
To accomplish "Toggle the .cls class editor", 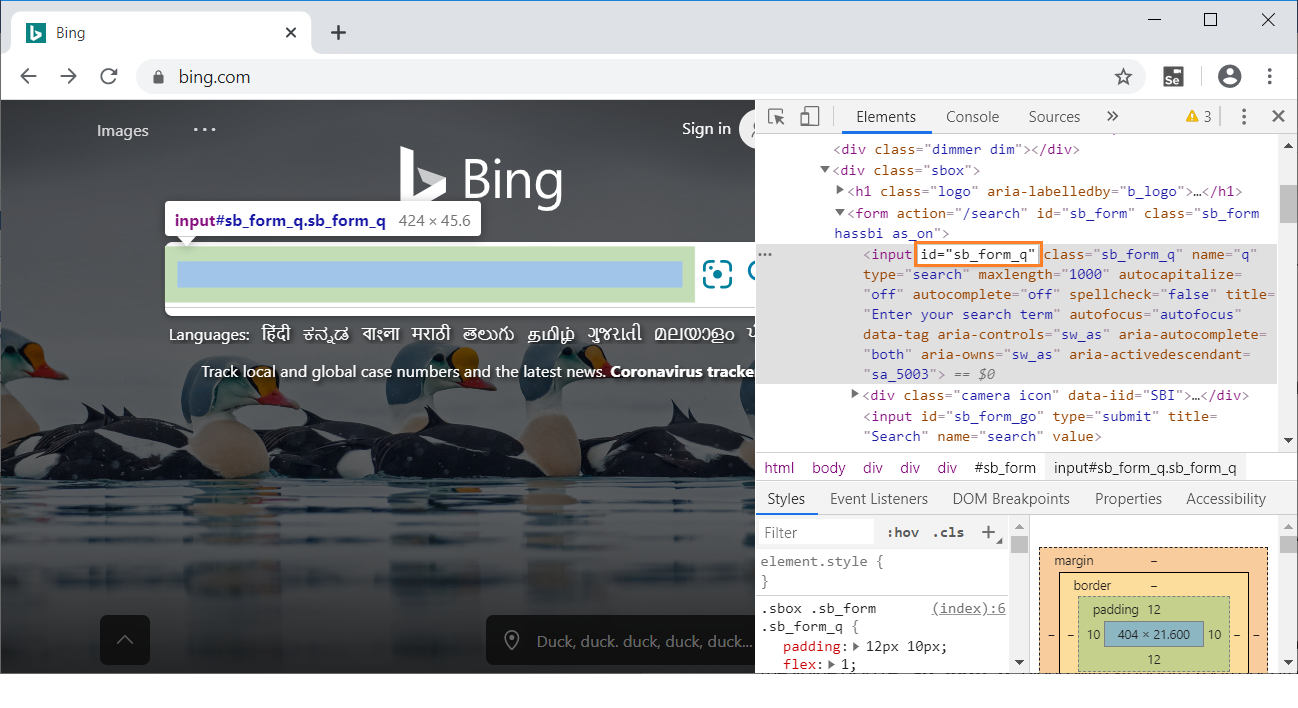I will click(x=948, y=533).
